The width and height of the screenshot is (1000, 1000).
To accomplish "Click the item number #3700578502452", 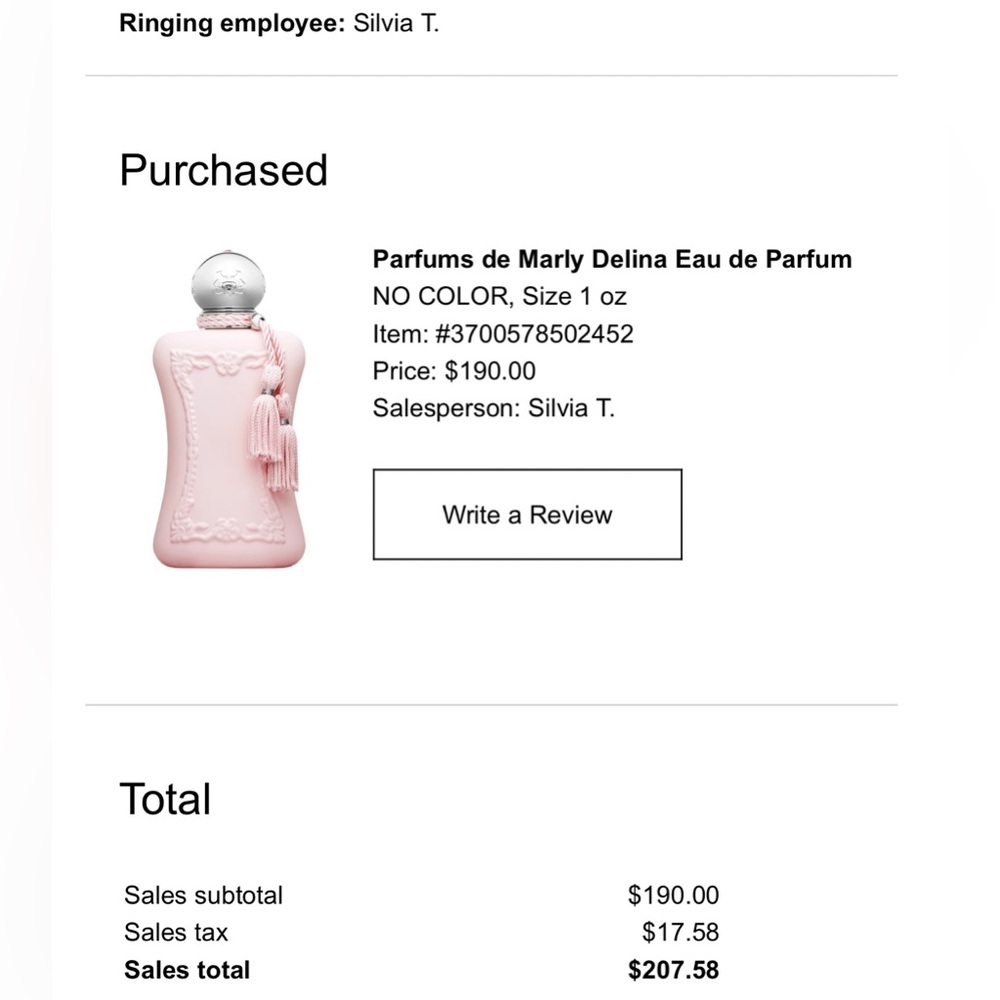I will click(503, 334).
